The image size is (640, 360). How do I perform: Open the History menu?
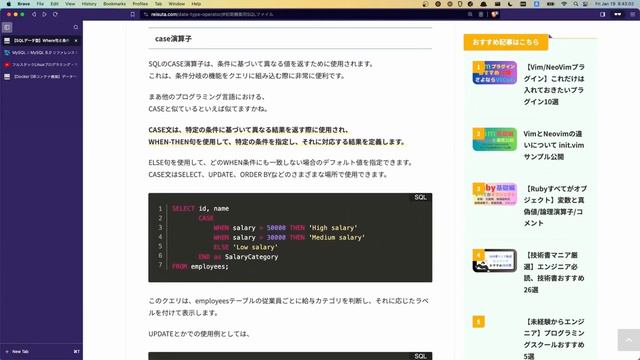point(89,4)
